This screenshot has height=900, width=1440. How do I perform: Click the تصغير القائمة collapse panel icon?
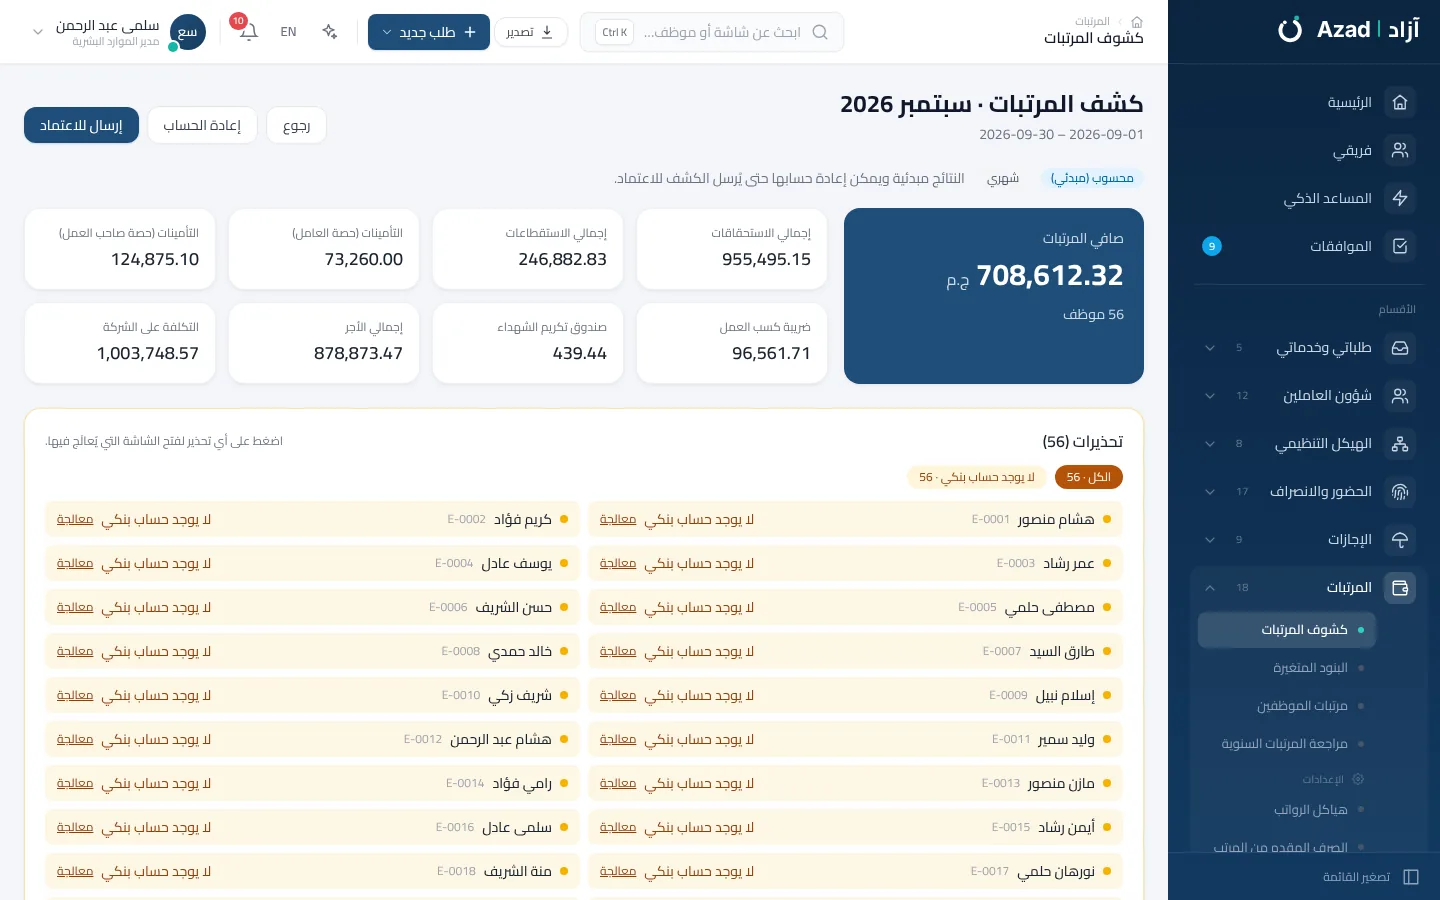pyautogui.click(x=1411, y=877)
